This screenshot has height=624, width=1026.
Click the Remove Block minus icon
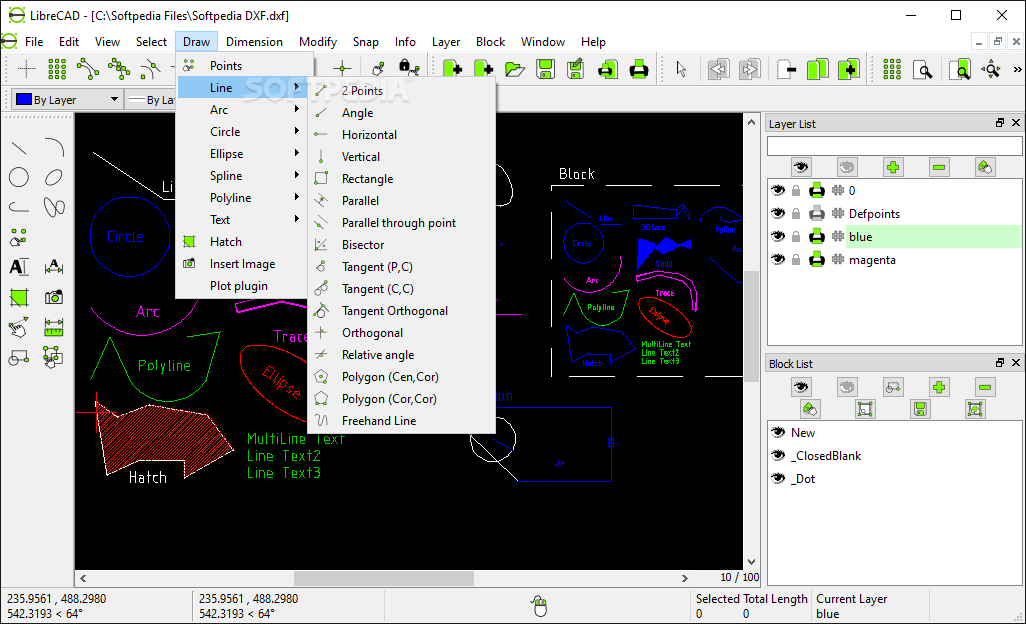click(985, 387)
